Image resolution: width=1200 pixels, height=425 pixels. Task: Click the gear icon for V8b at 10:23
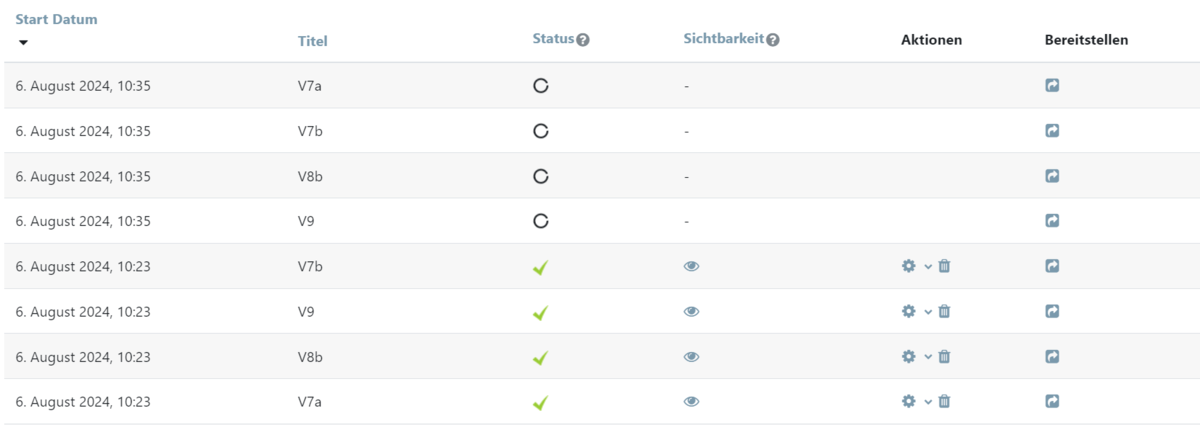908,356
